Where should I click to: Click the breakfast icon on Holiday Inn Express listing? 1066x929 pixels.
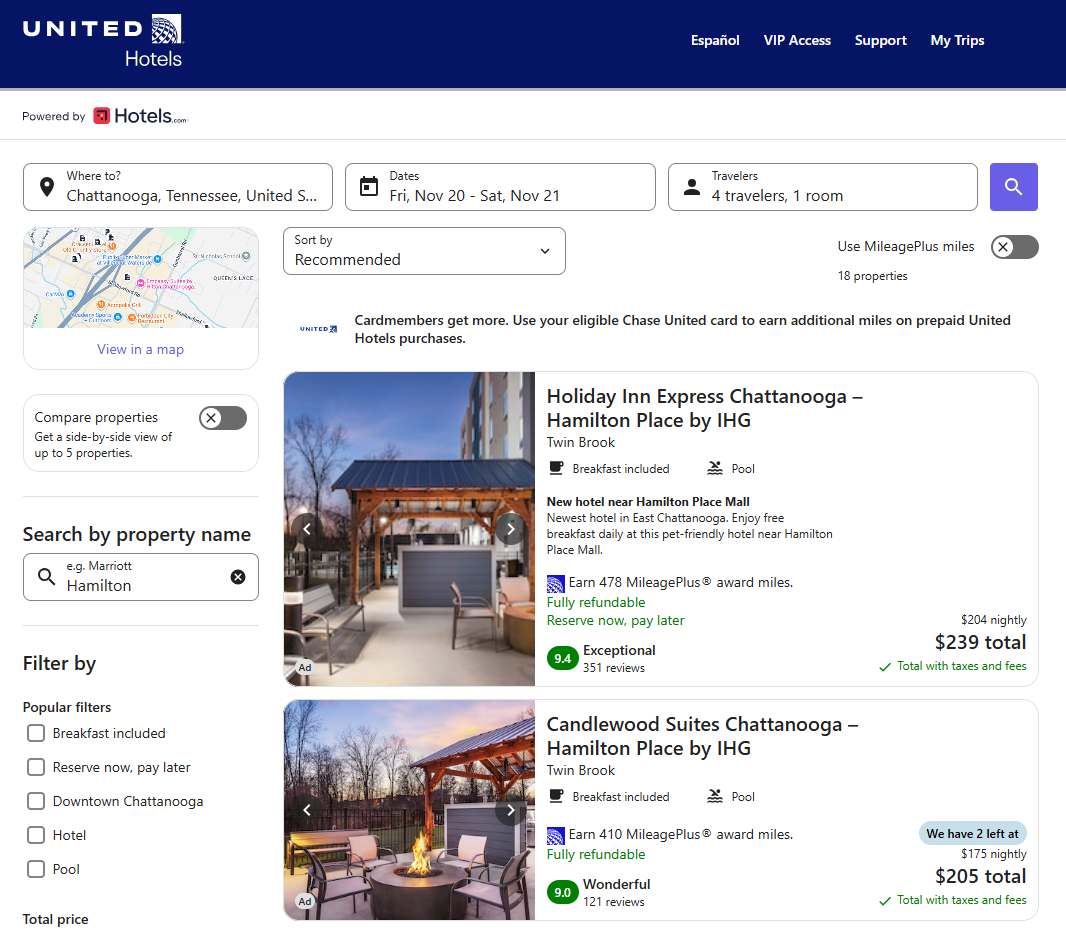[x=557, y=468]
